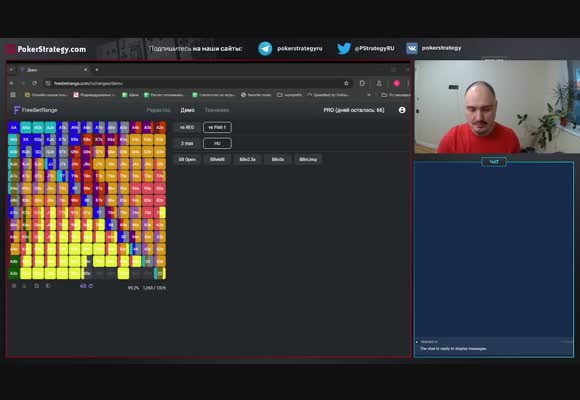The width and height of the screenshot is (580, 400).
Task: Click the settings icon under the range grid
Action: pyautogui.click(x=14, y=286)
